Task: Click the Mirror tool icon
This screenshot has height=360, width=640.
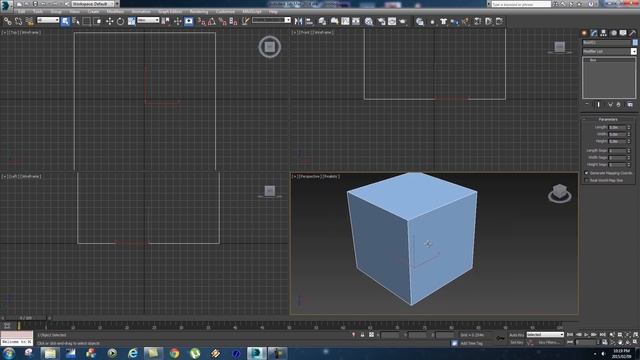Action: click(x=298, y=21)
